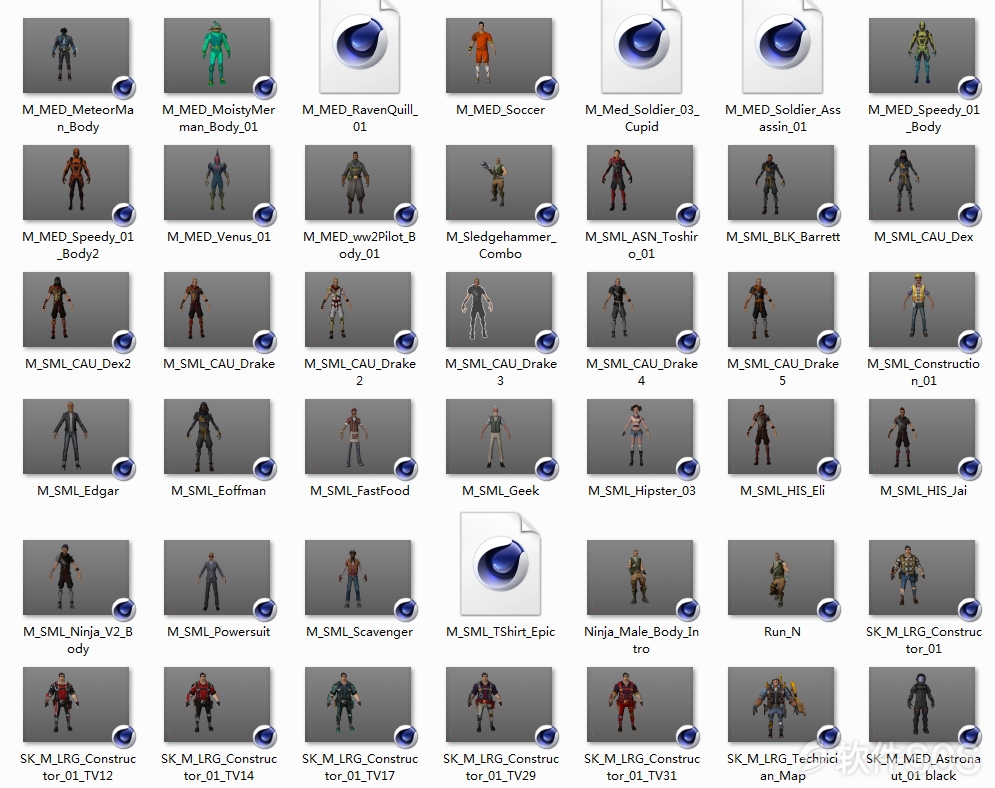Image resolution: width=995 pixels, height=788 pixels.
Task: Select the M_SML_Eoffman thumbnail
Action: click(217, 437)
